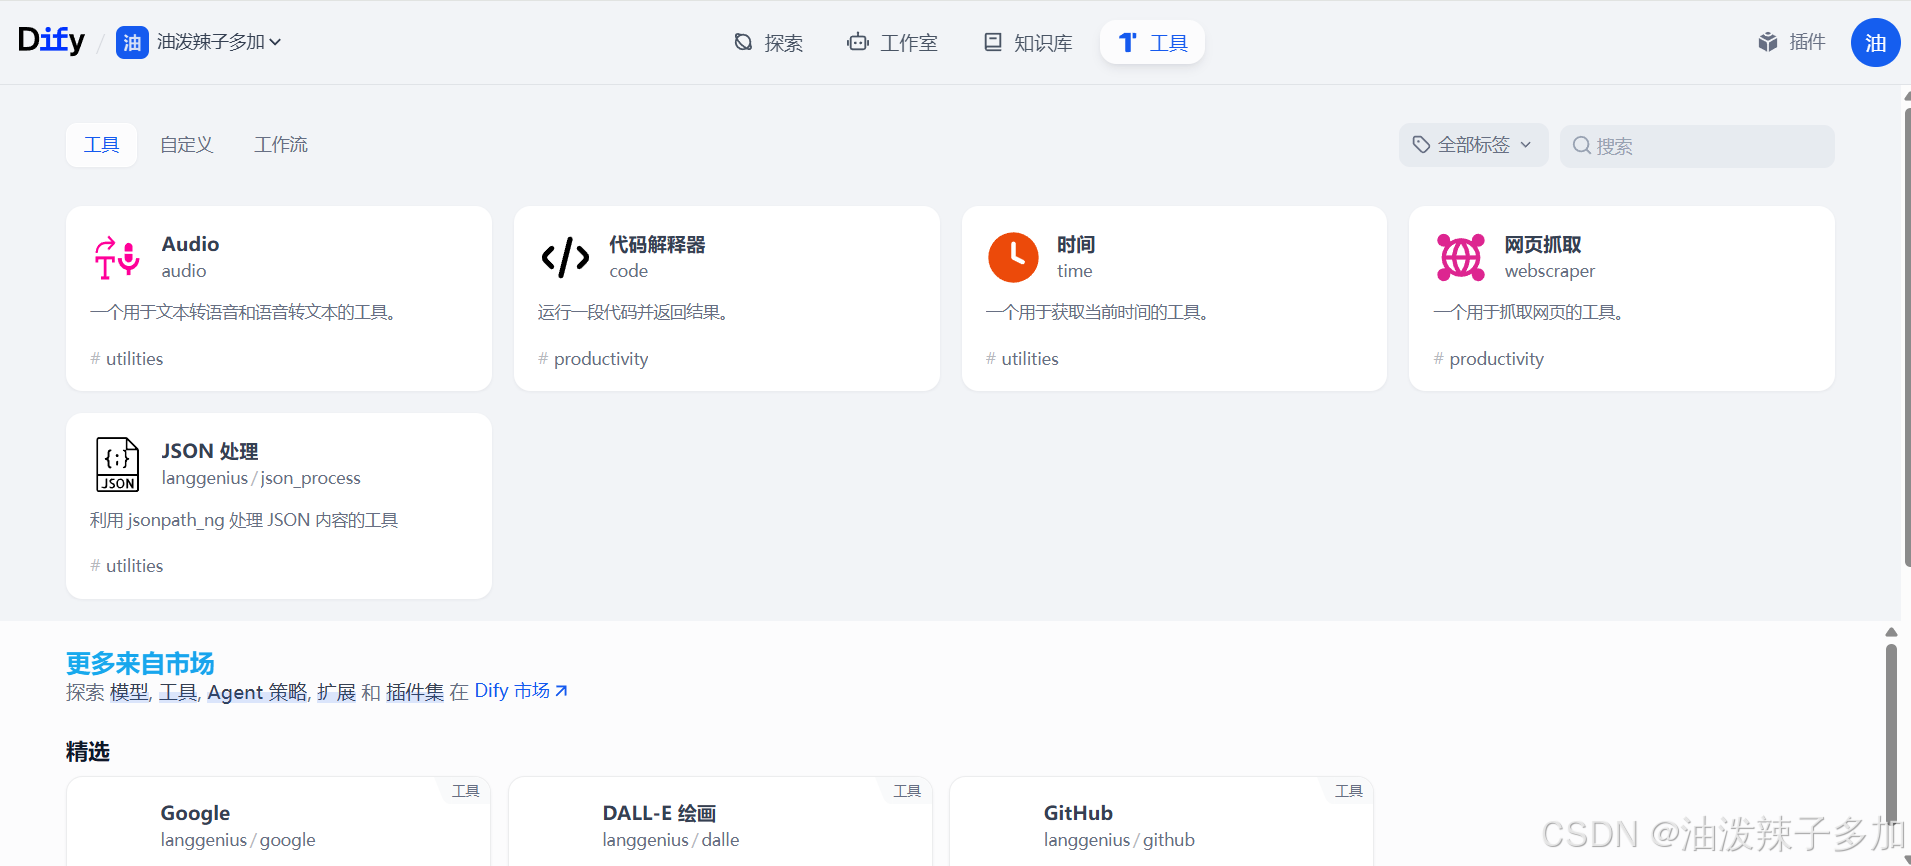
Task: Open the JSON 处理 tool card title
Action: (x=210, y=452)
